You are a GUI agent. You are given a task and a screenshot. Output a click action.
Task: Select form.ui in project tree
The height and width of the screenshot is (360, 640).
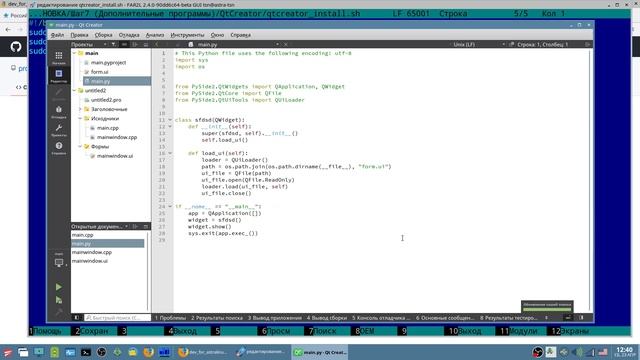pyautogui.click(x=100, y=72)
